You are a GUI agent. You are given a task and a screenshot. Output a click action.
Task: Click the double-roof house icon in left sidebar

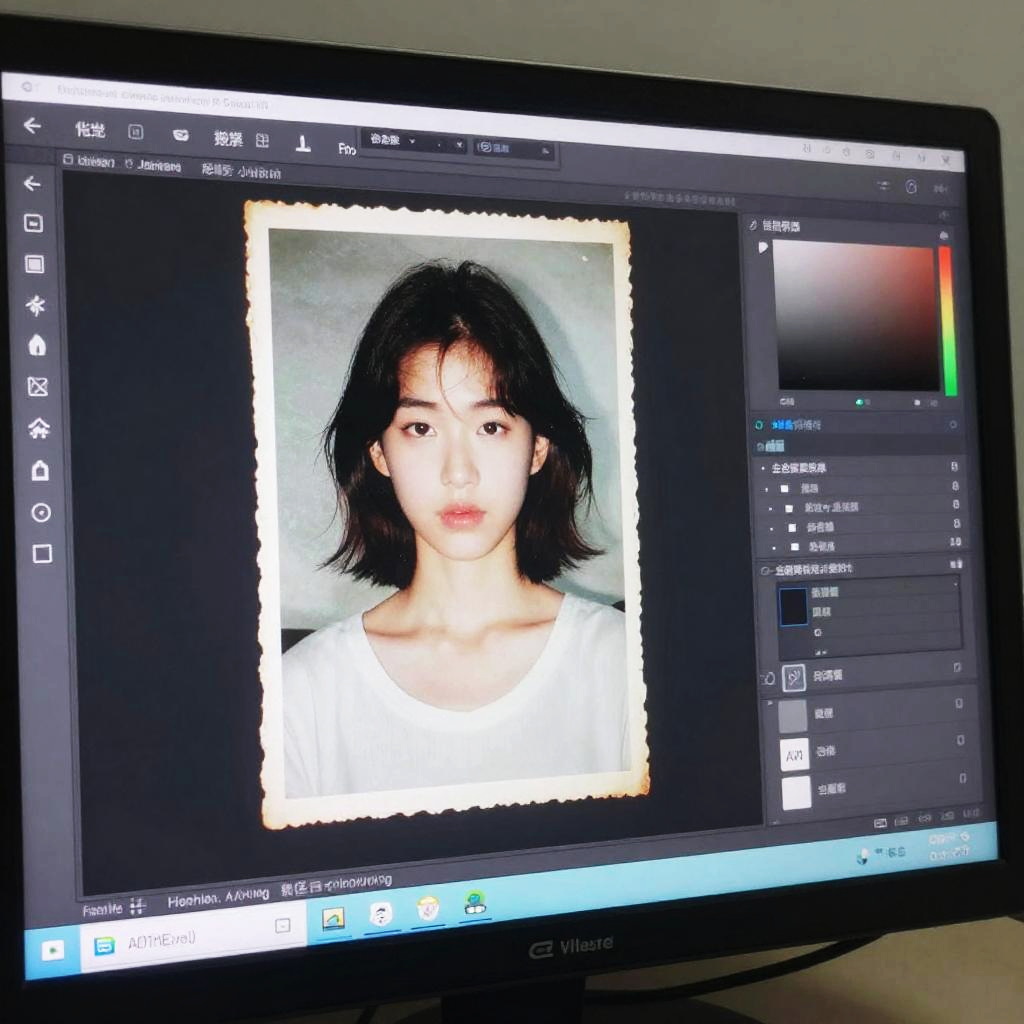(39, 429)
